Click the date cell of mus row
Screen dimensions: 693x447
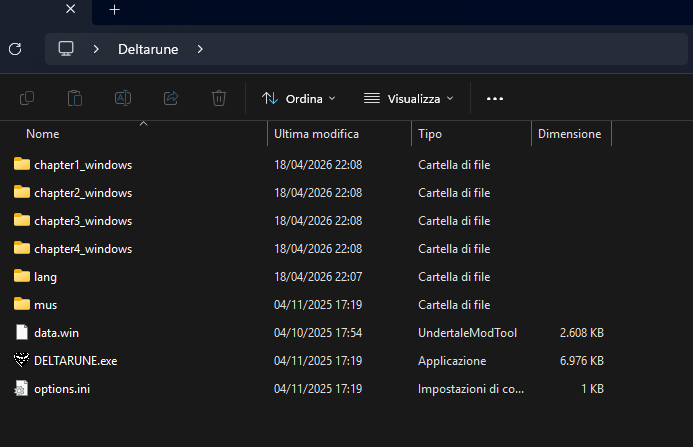tap(318, 305)
